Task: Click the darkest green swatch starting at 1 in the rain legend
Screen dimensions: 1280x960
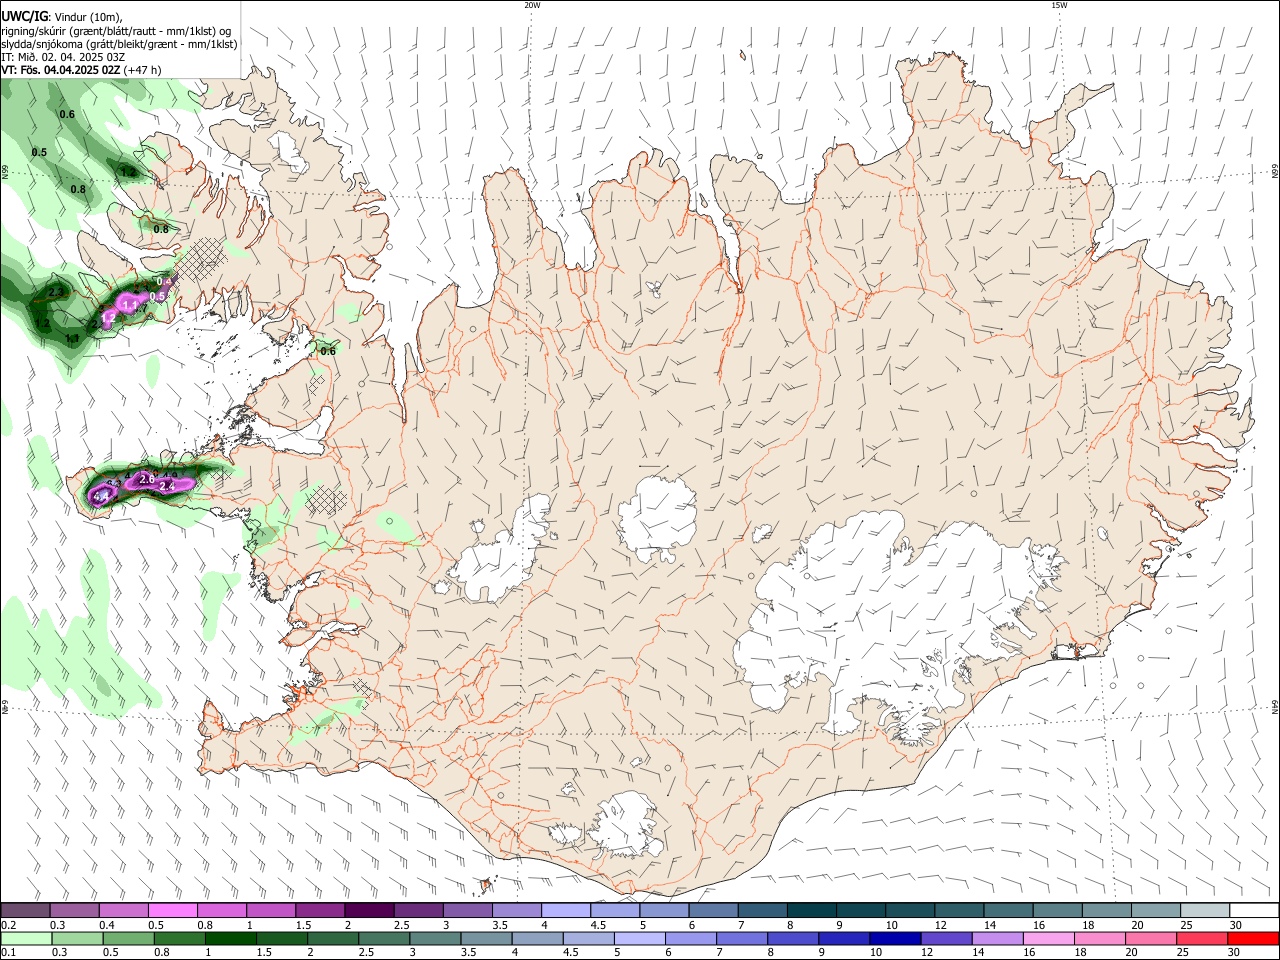Action: click(229, 938)
